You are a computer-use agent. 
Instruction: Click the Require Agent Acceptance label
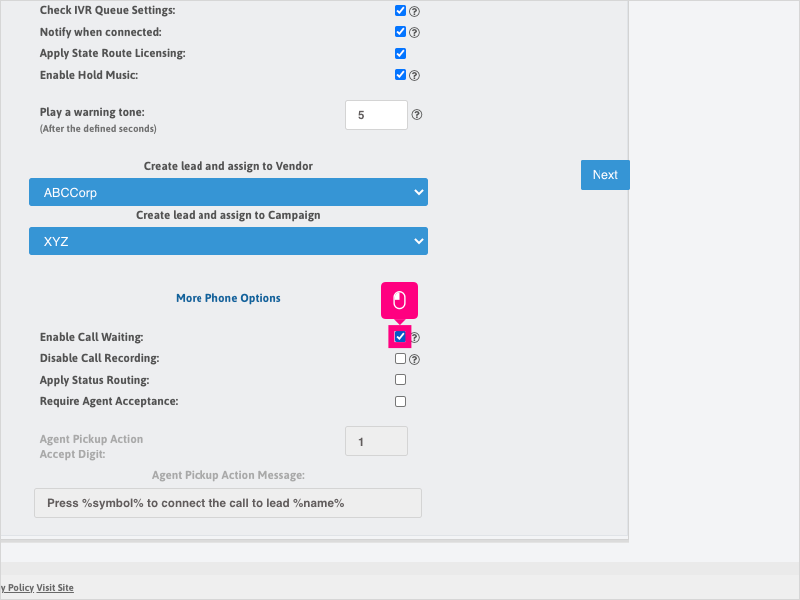click(109, 402)
